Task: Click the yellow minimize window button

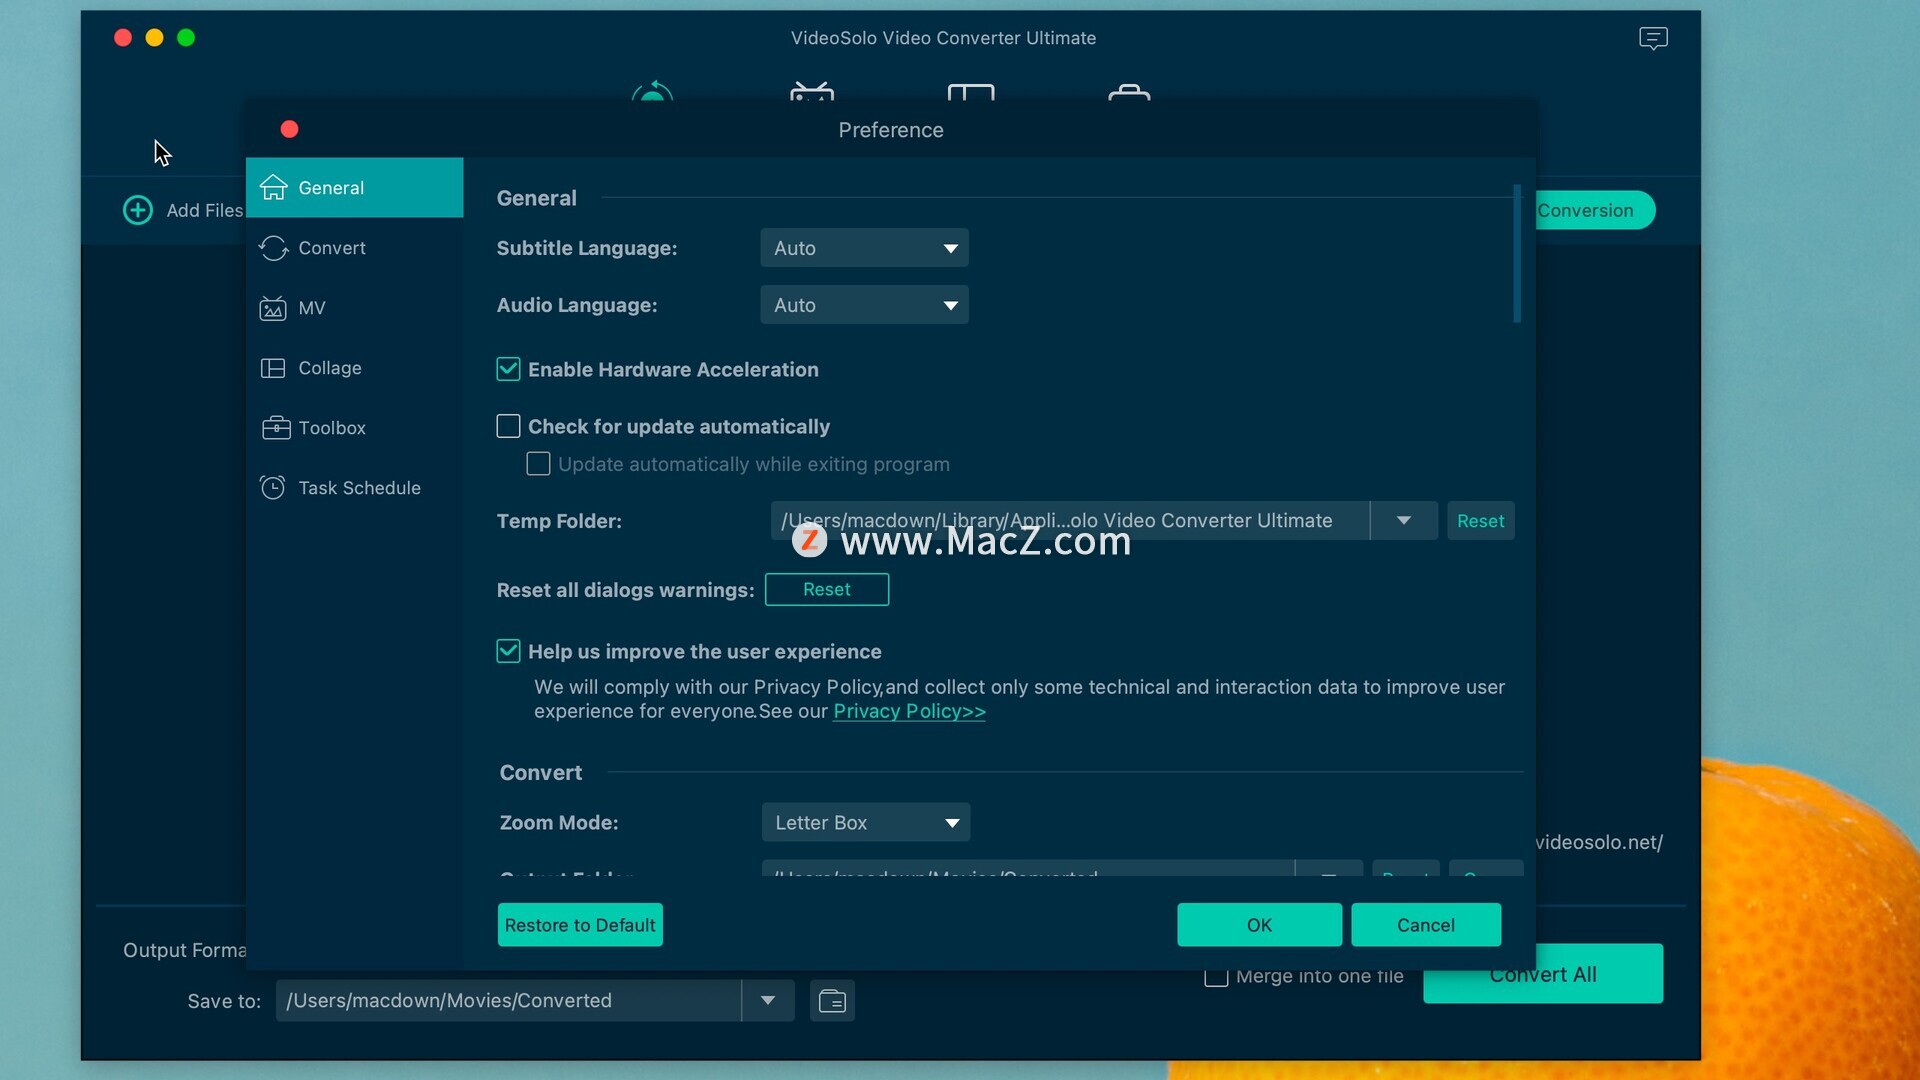Action: (154, 38)
